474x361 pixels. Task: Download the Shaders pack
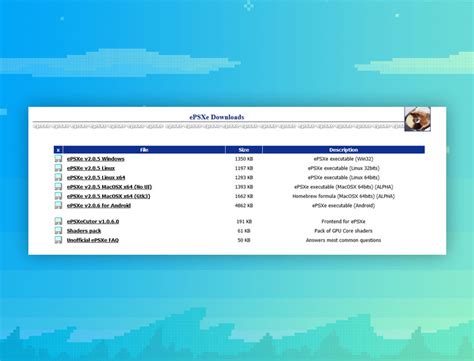tap(84, 231)
